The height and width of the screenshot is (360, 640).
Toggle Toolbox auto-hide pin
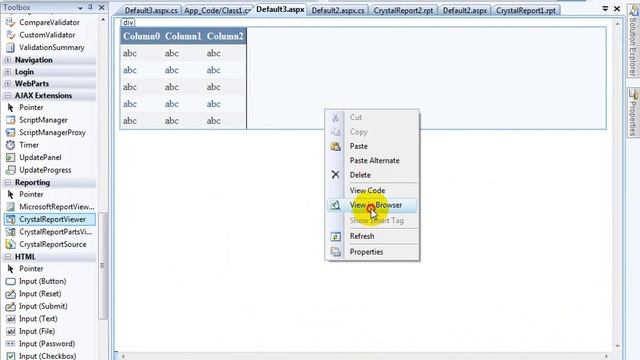[x=91, y=7]
